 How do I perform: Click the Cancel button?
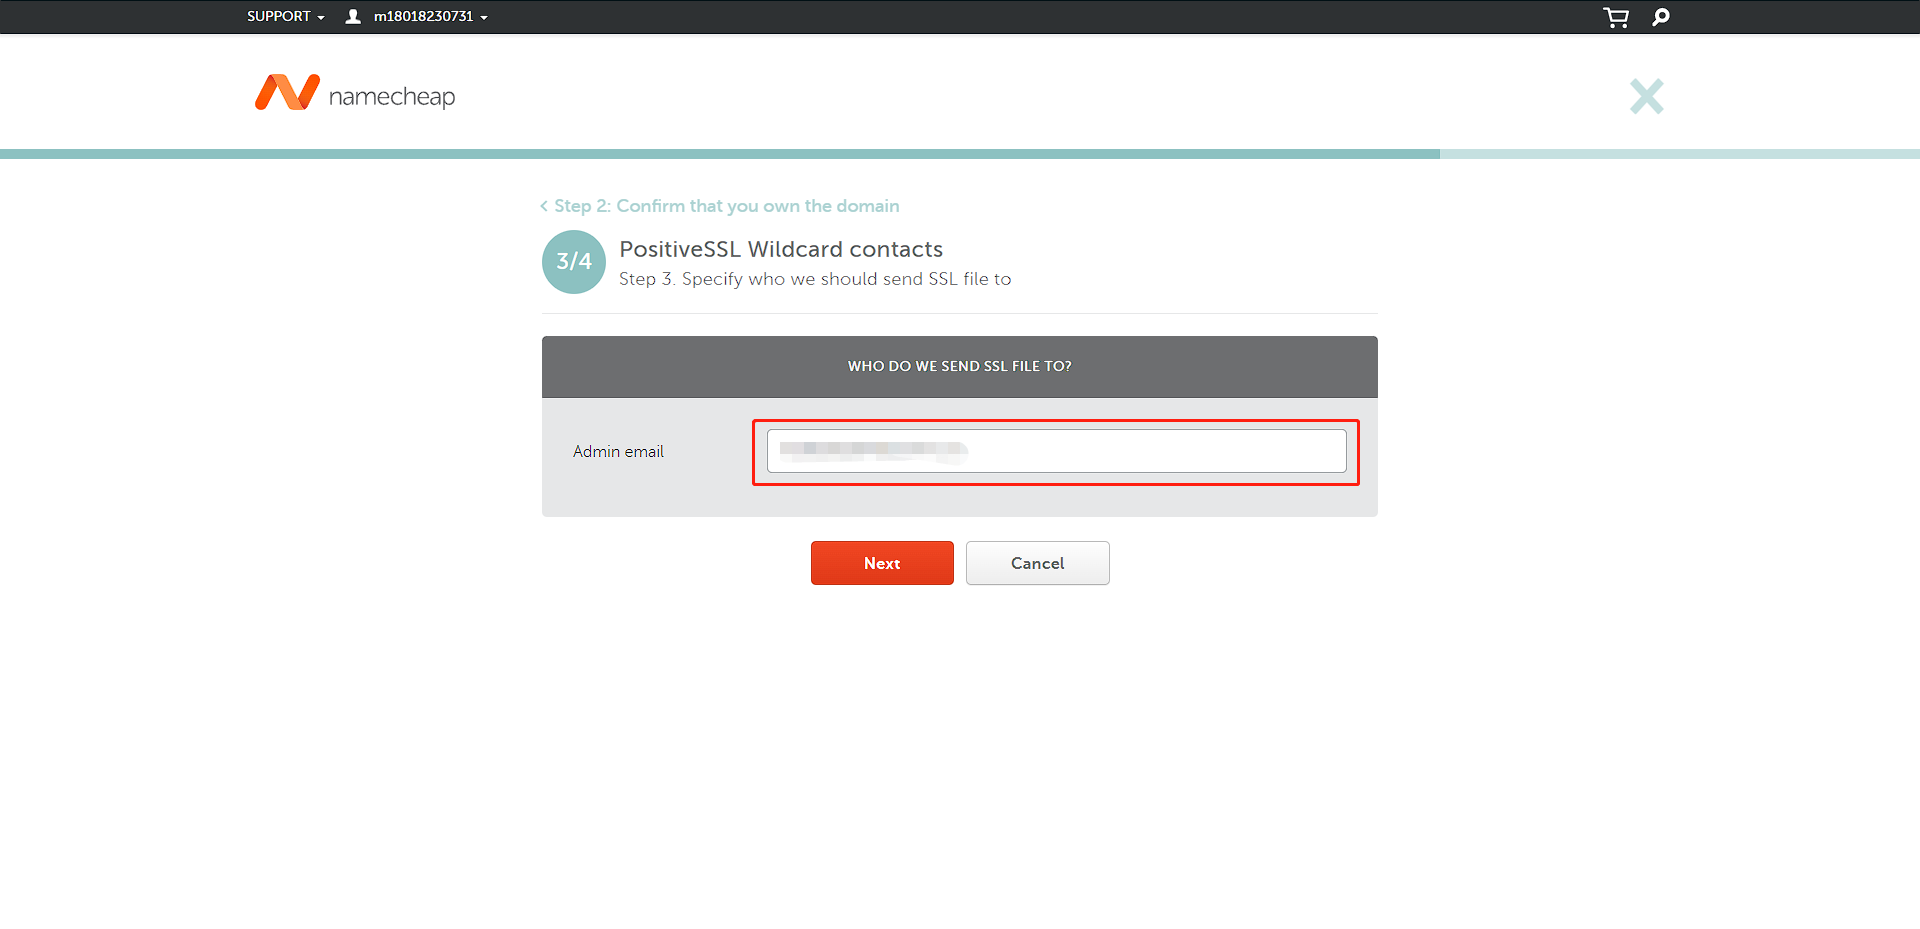click(1038, 563)
